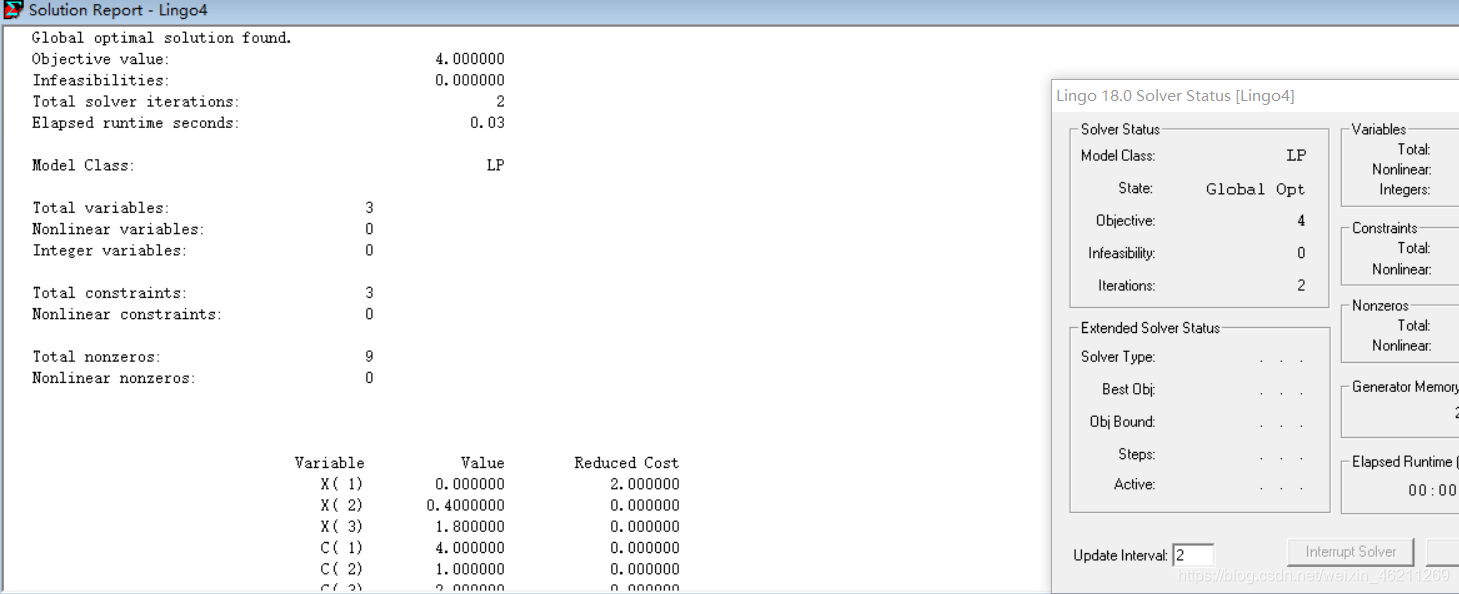1459x594 pixels.
Task: Click the 'Total variables:' label
Action: pos(101,208)
